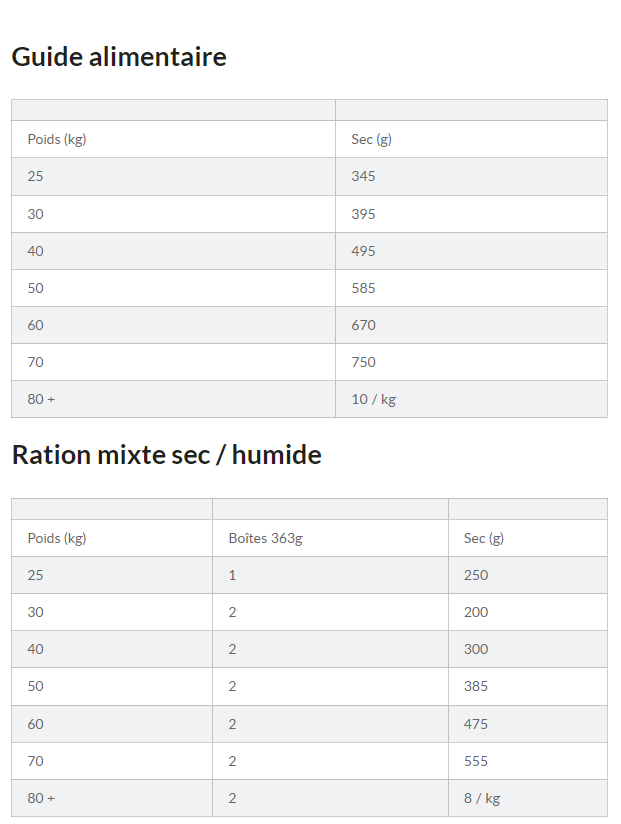
Task: Select the 385 cell in mixed ration table
Action: pos(476,686)
